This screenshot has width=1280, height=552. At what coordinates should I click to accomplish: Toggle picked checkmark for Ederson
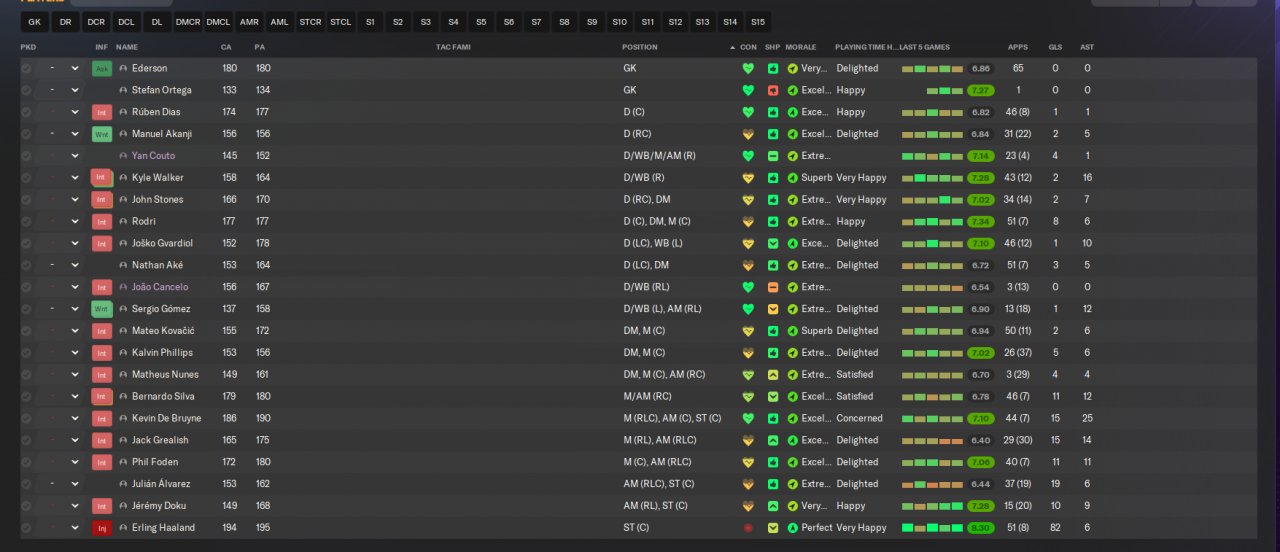[x=26, y=69]
